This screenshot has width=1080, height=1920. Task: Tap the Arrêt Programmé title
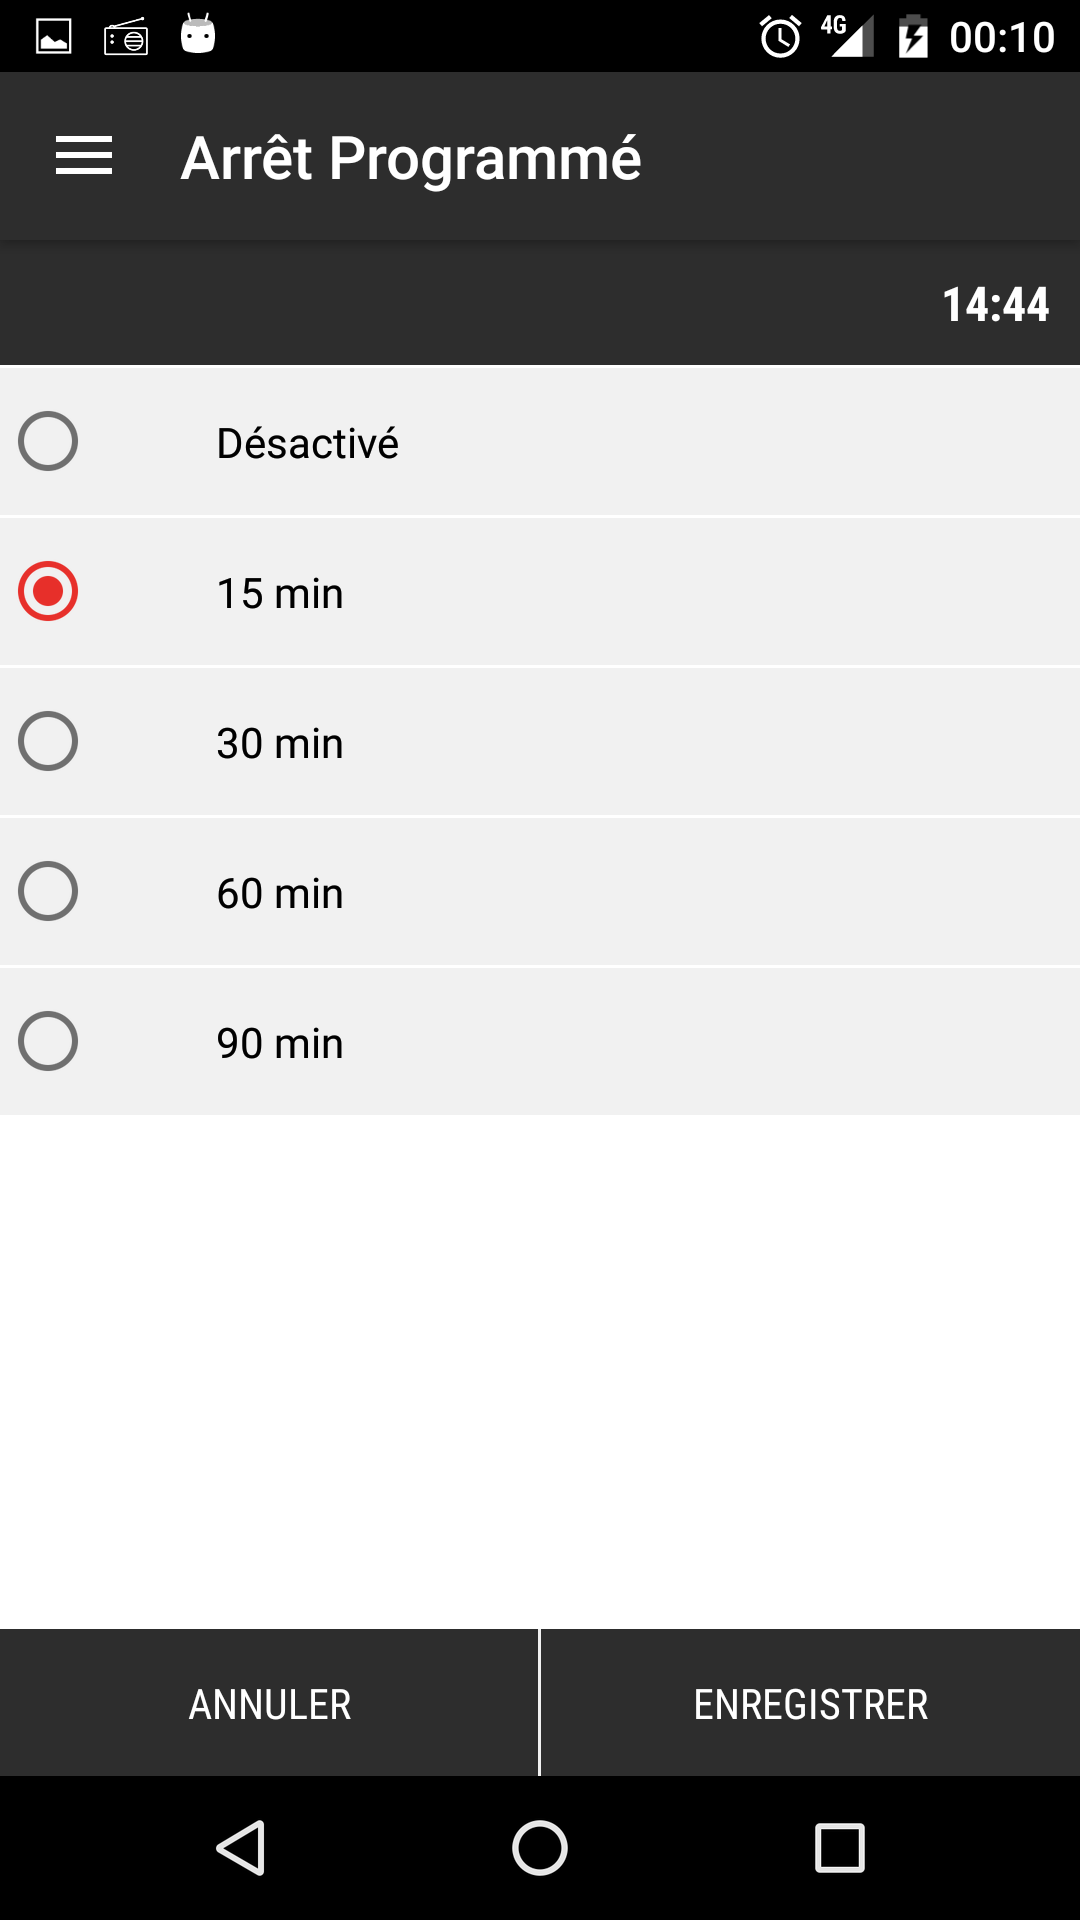pyautogui.click(x=411, y=158)
